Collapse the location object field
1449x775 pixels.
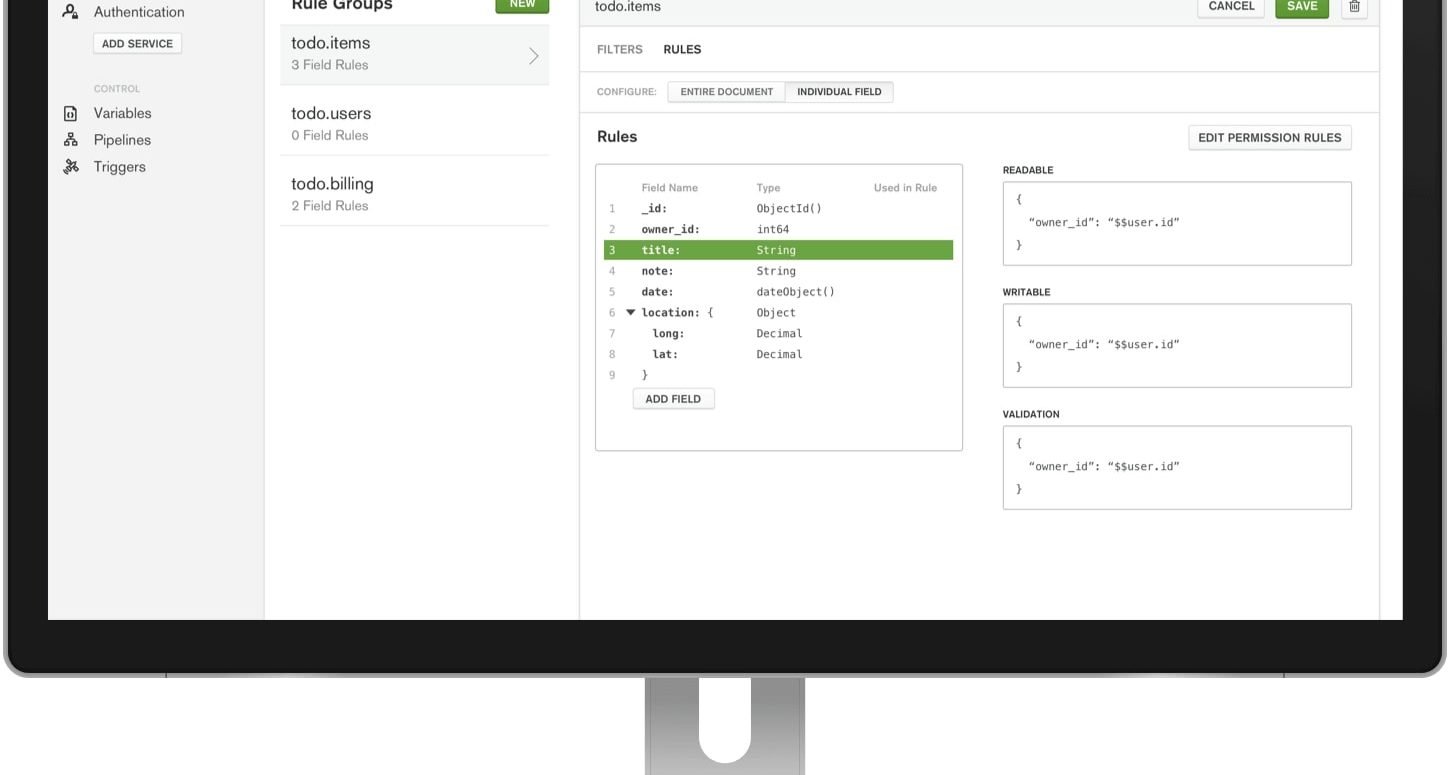630,313
